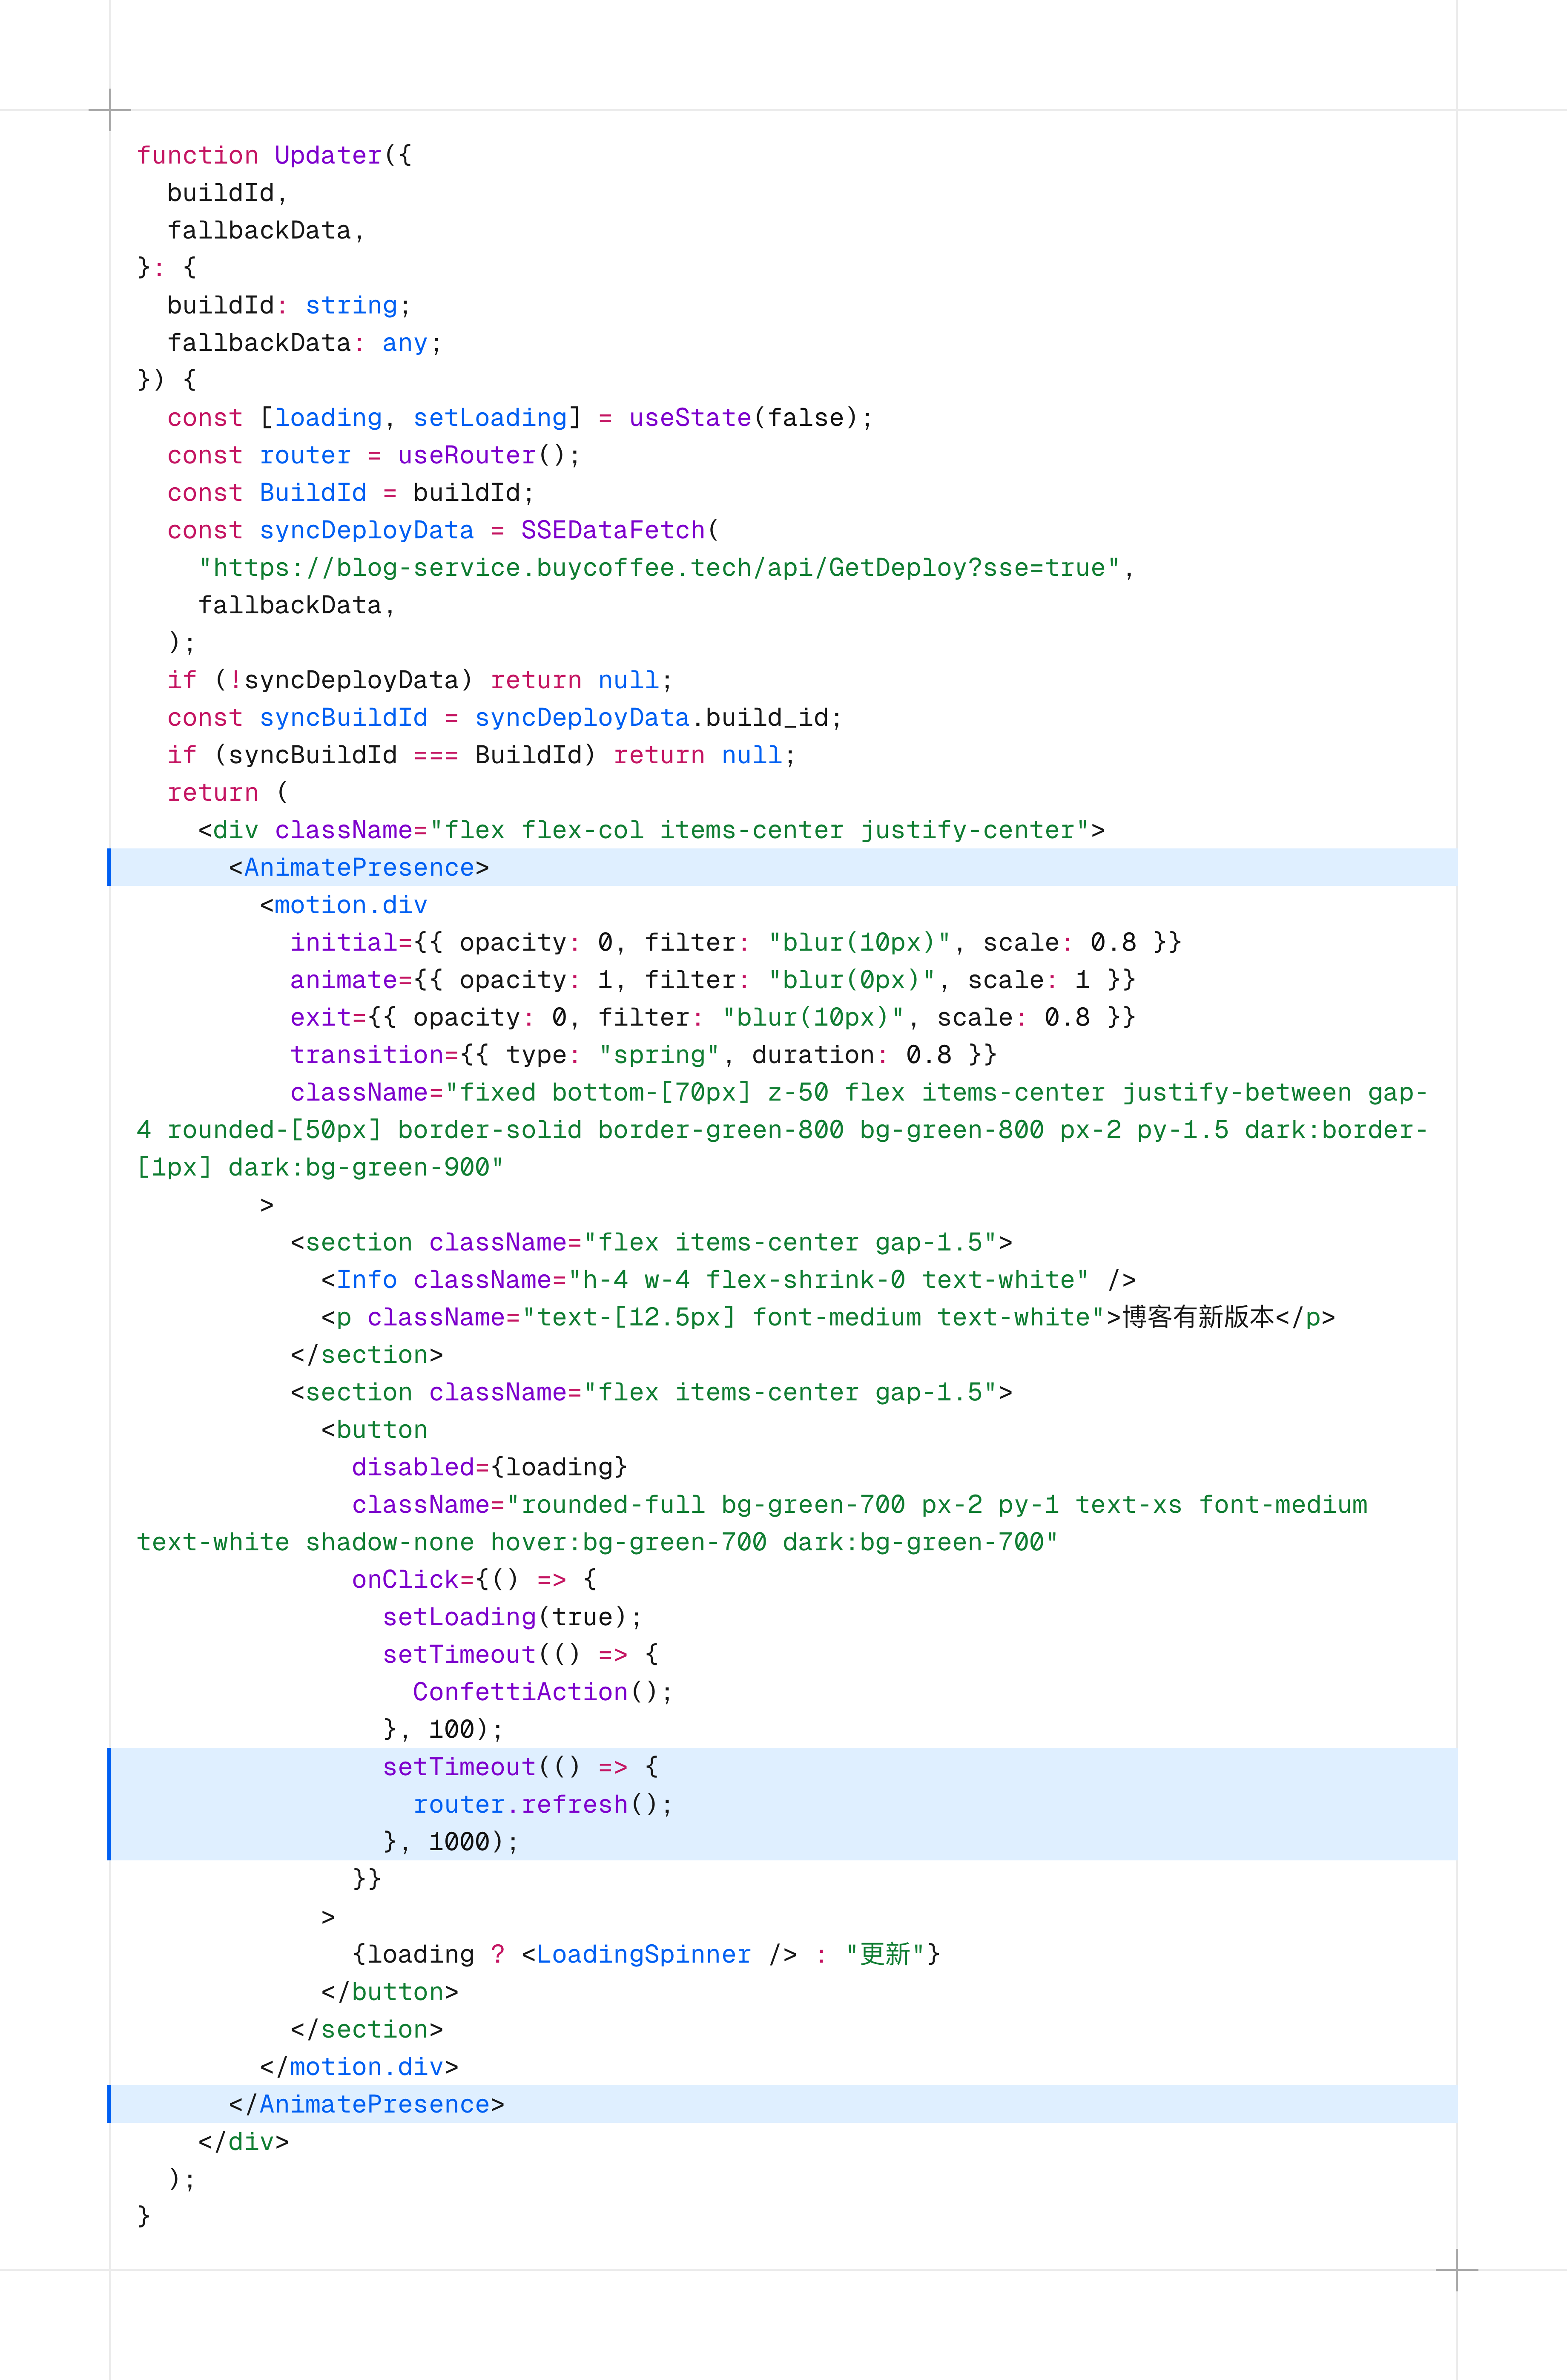
Task: Click the animate={{ opacity: 1 line
Action: [x=713, y=980]
